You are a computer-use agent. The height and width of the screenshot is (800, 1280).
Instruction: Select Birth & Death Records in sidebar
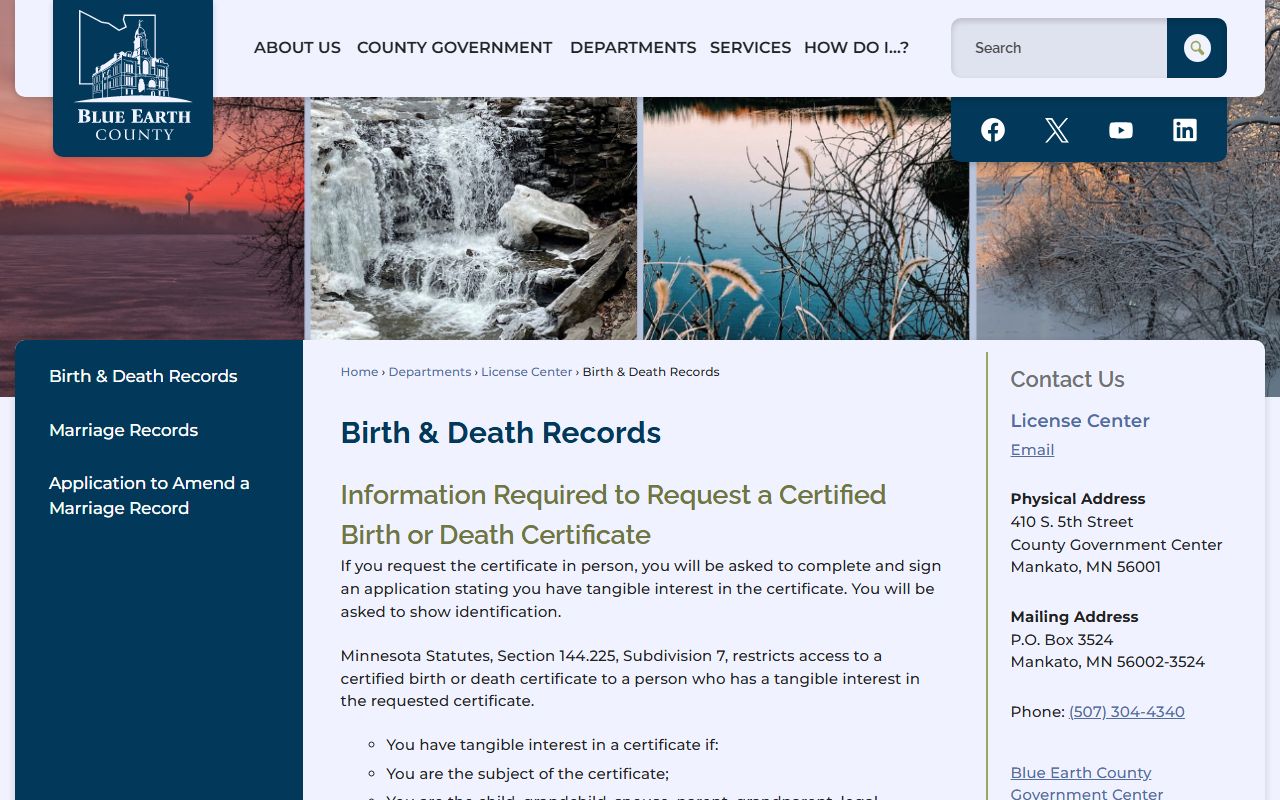[x=143, y=376]
